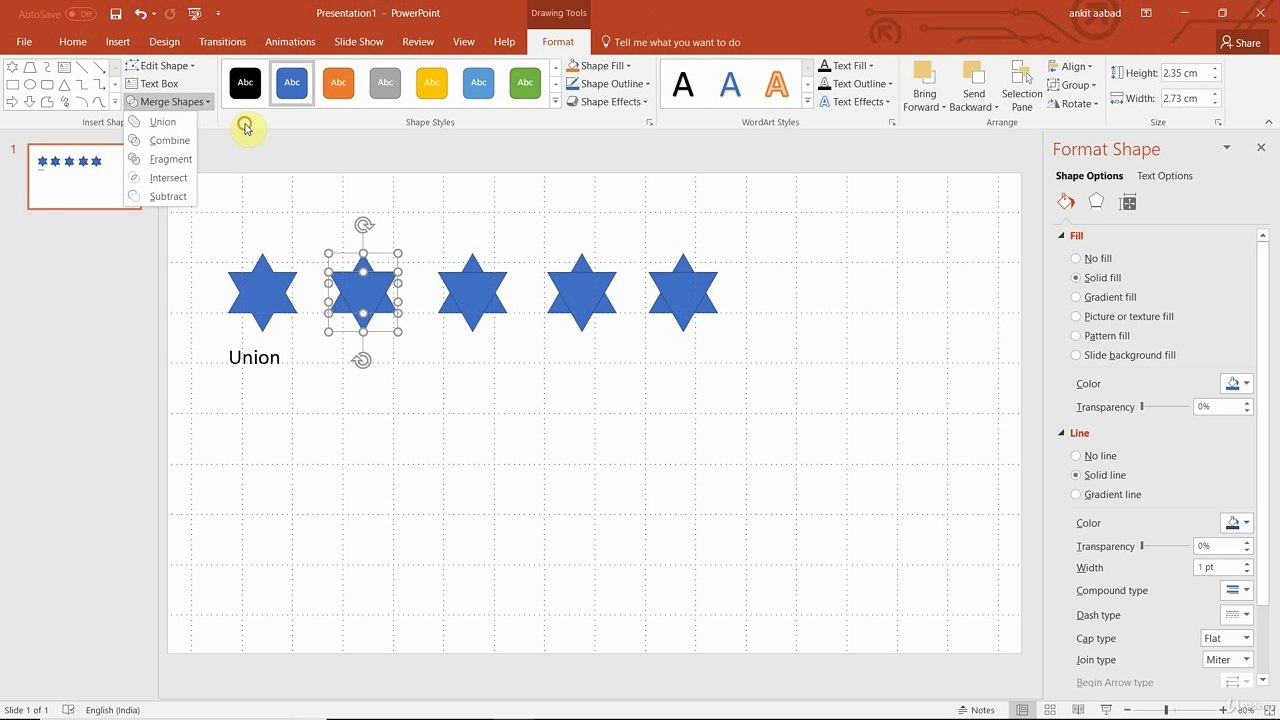Select the No line radio option
This screenshot has height=720, width=1280.
point(1076,456)
